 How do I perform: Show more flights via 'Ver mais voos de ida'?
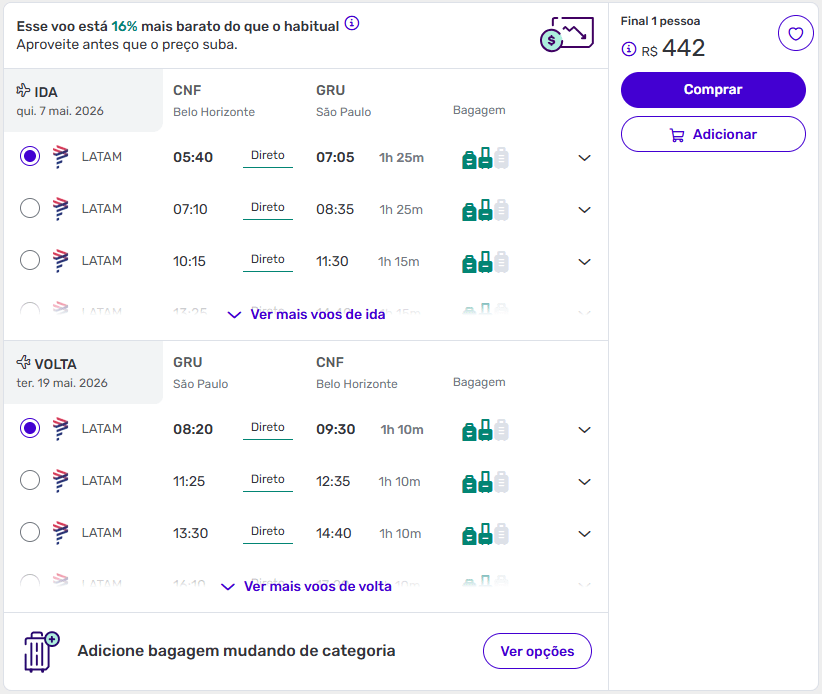tap(306, 314)
